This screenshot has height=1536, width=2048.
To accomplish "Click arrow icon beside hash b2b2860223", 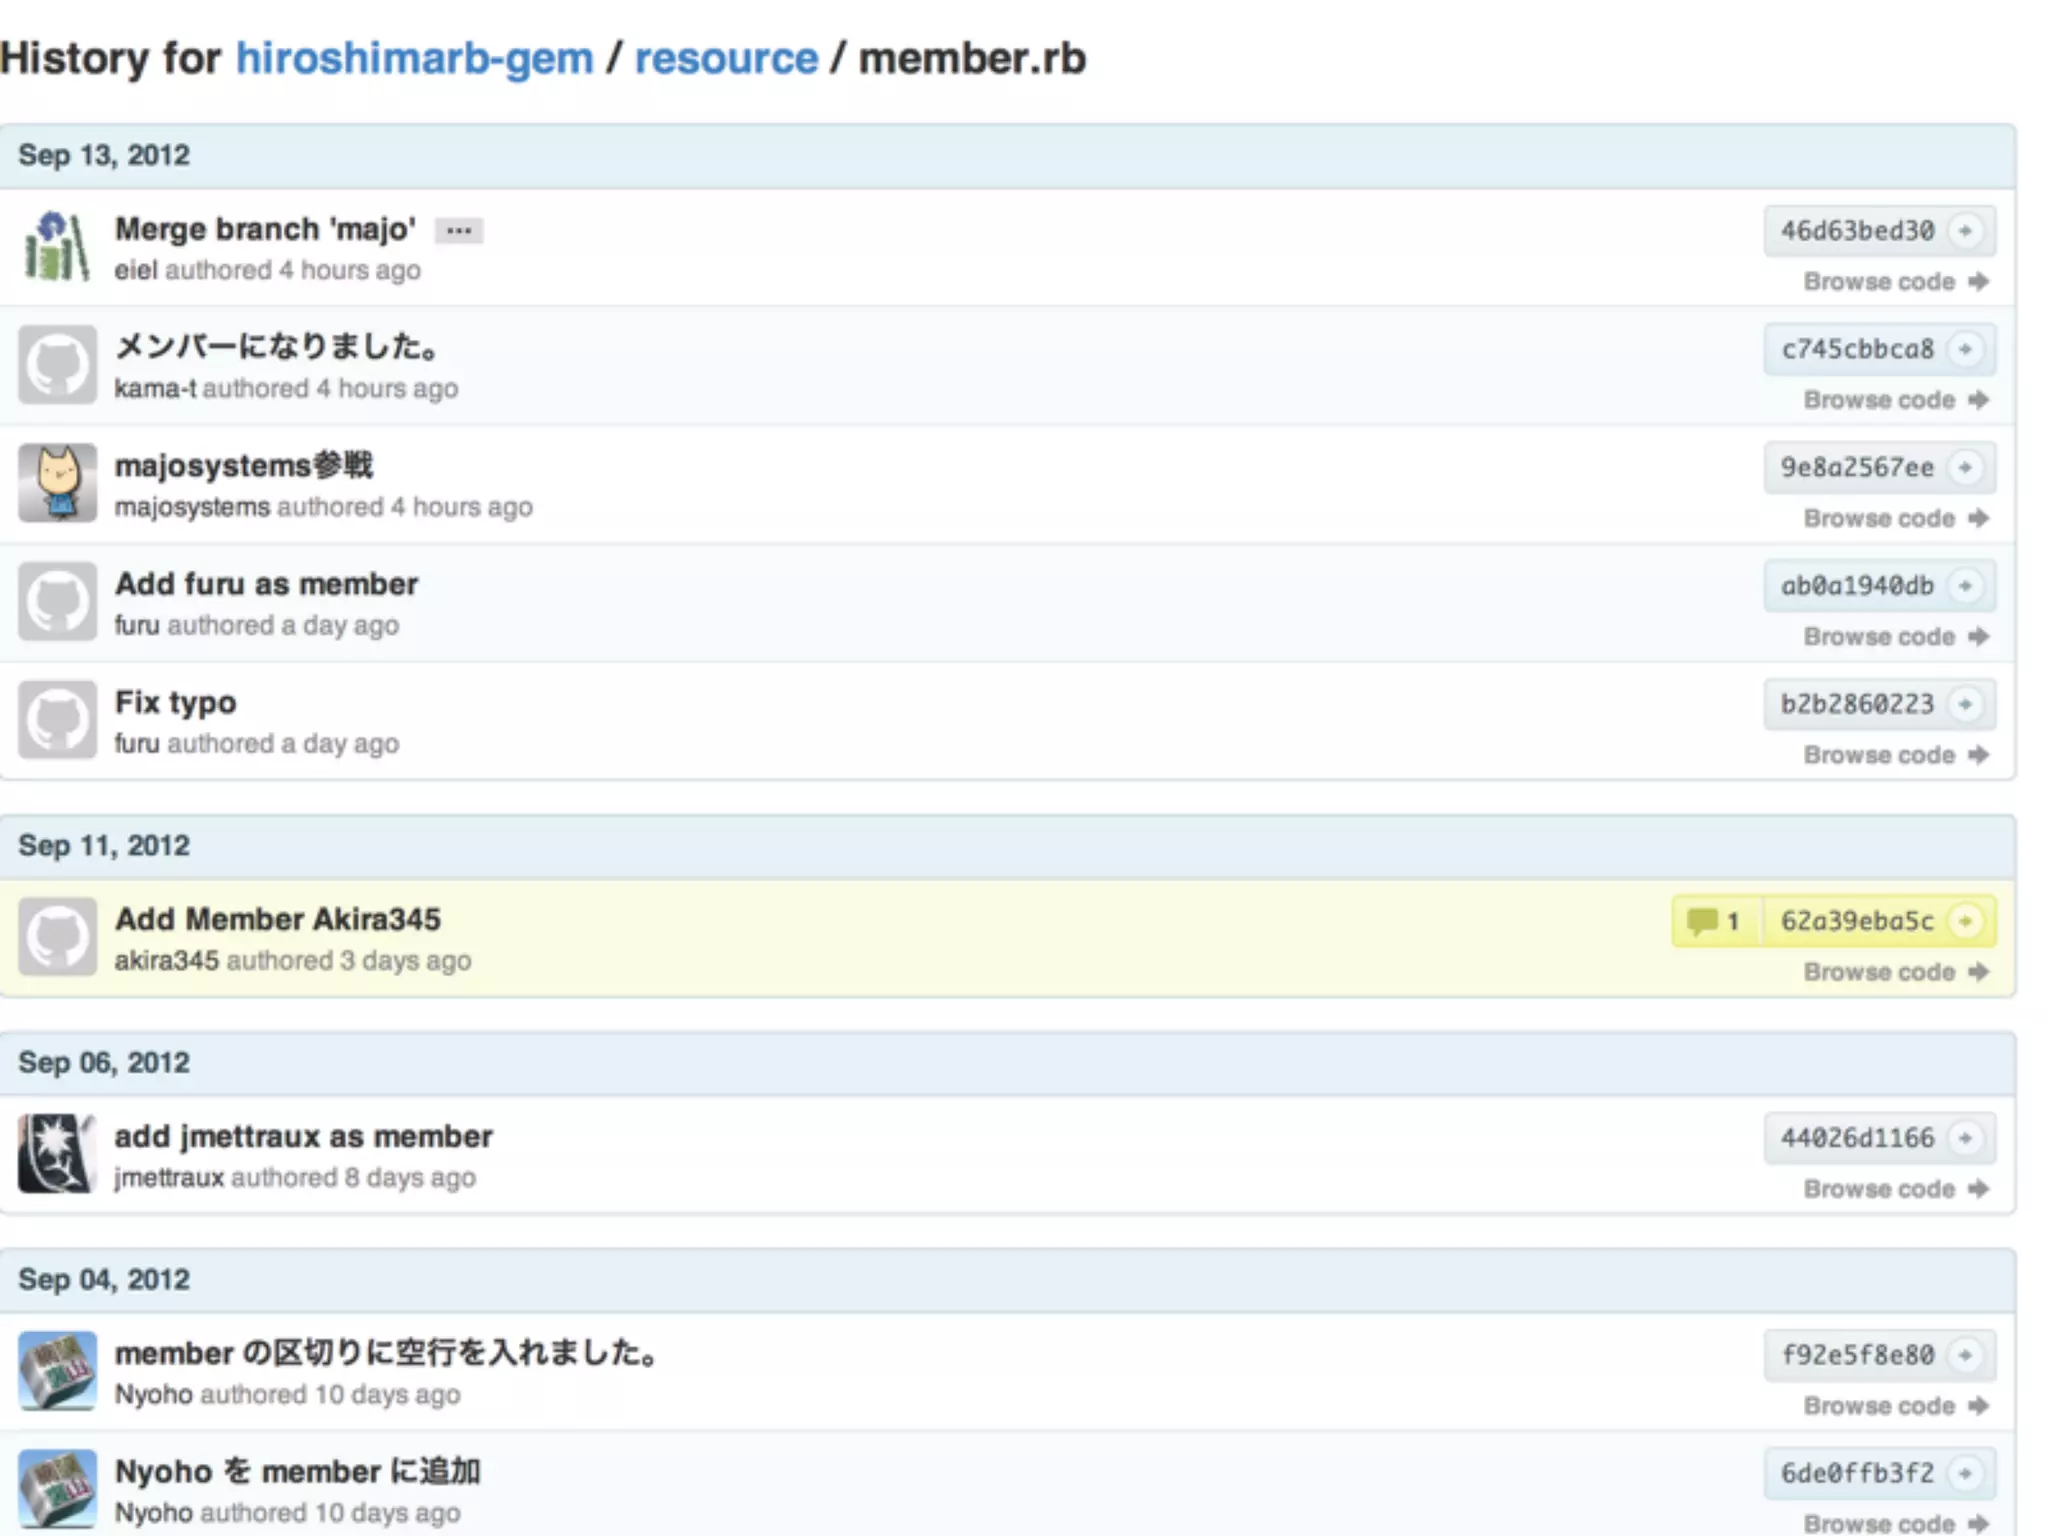I will (1965, 704).
